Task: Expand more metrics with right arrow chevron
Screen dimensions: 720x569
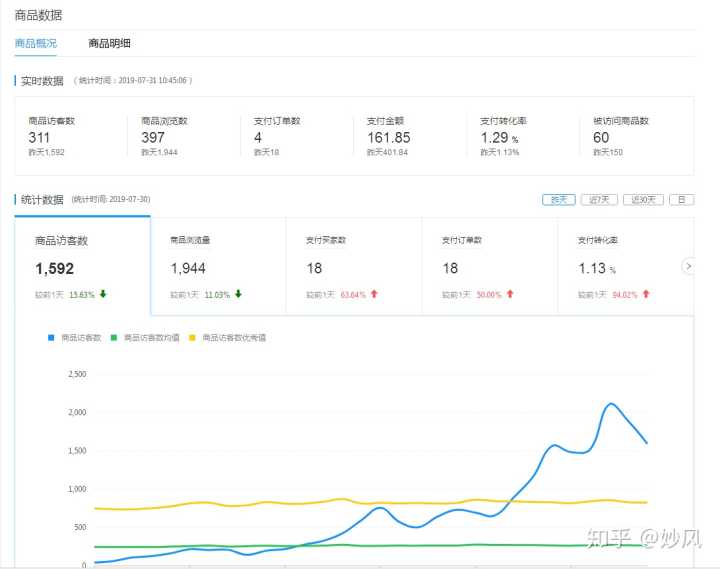Action: (688, 266)
